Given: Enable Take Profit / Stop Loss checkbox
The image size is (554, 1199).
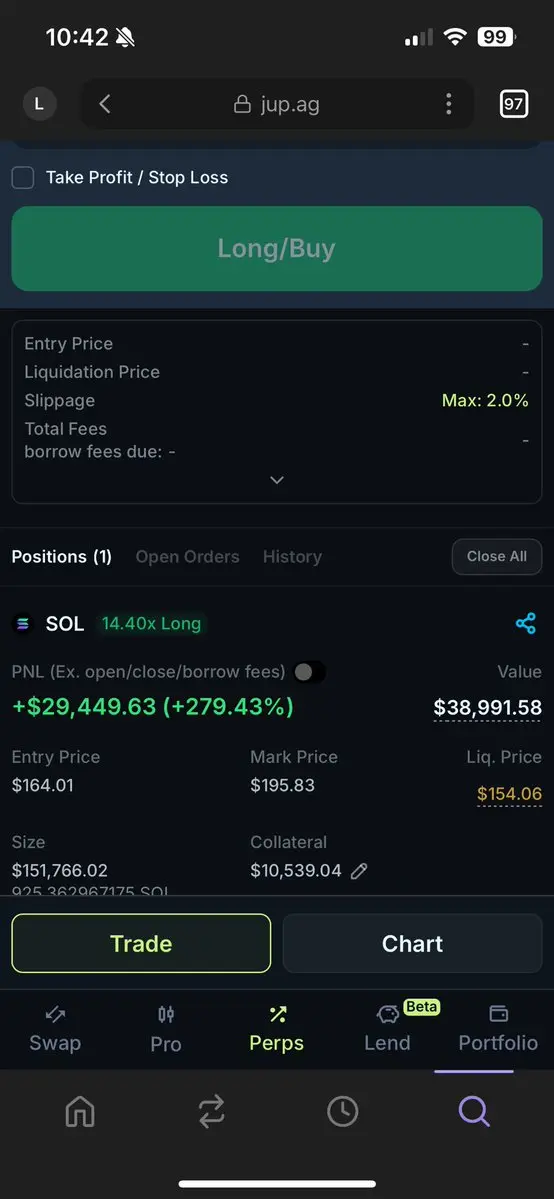Looking at the screenshot, I should [23, 178].
